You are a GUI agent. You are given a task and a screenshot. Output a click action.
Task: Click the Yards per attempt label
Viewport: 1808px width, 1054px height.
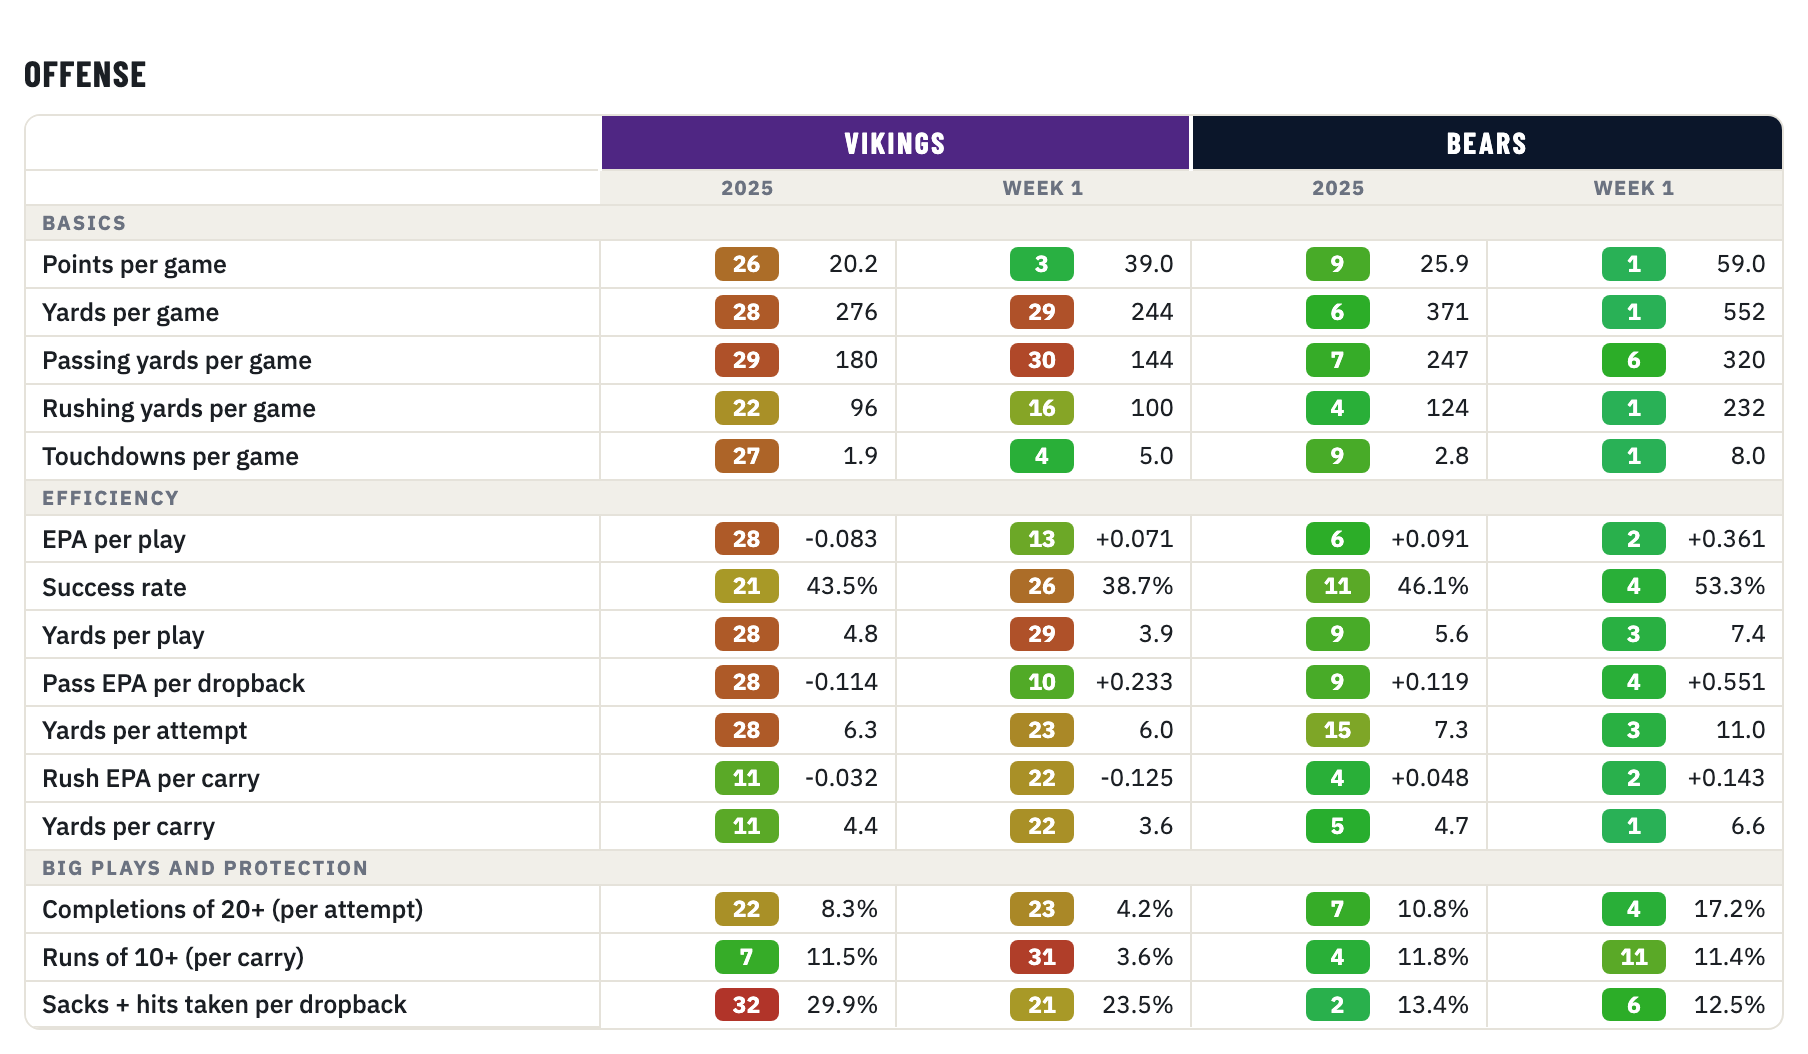144,731
